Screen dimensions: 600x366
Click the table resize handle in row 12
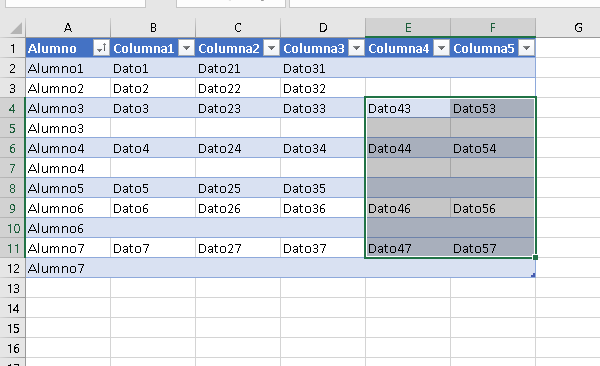click(x=533, y=275)
